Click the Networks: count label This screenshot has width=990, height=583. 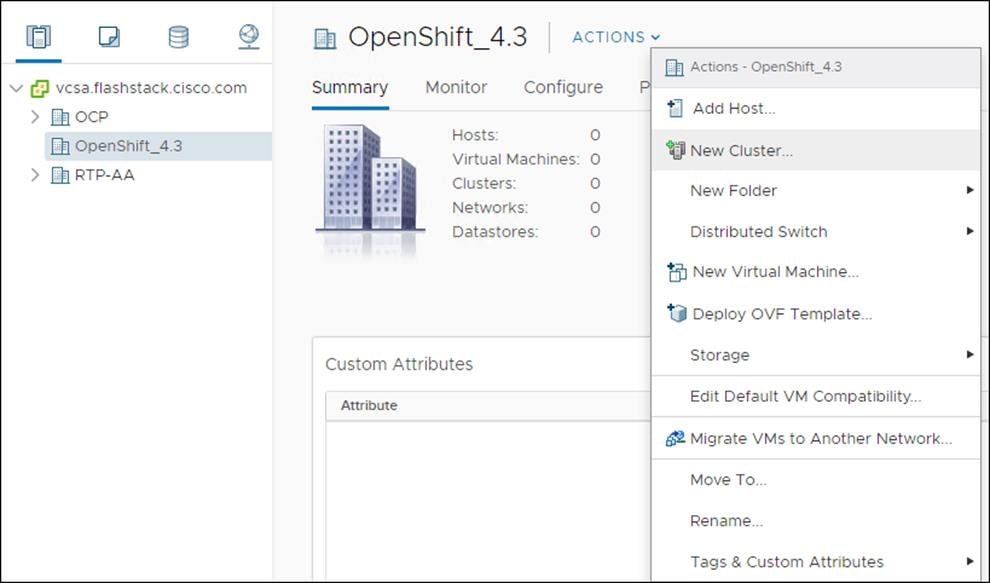pos(489,207)
